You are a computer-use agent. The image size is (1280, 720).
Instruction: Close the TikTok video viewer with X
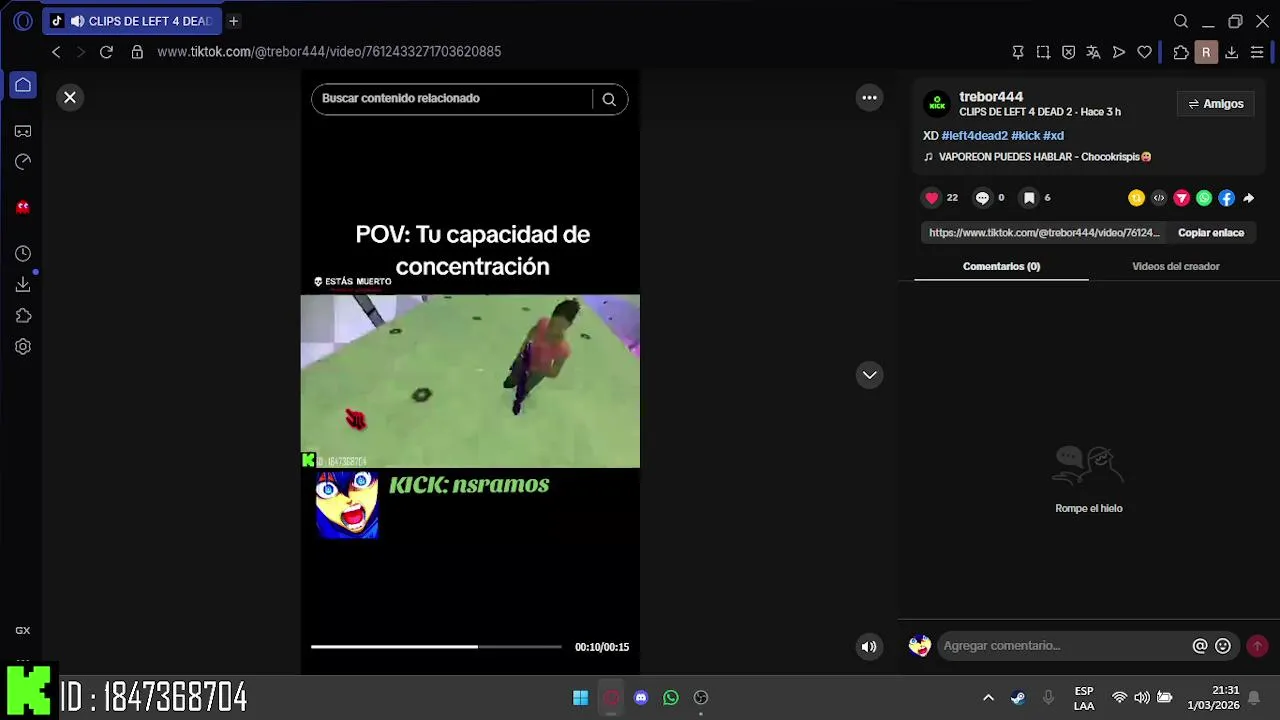click(70, 97)
